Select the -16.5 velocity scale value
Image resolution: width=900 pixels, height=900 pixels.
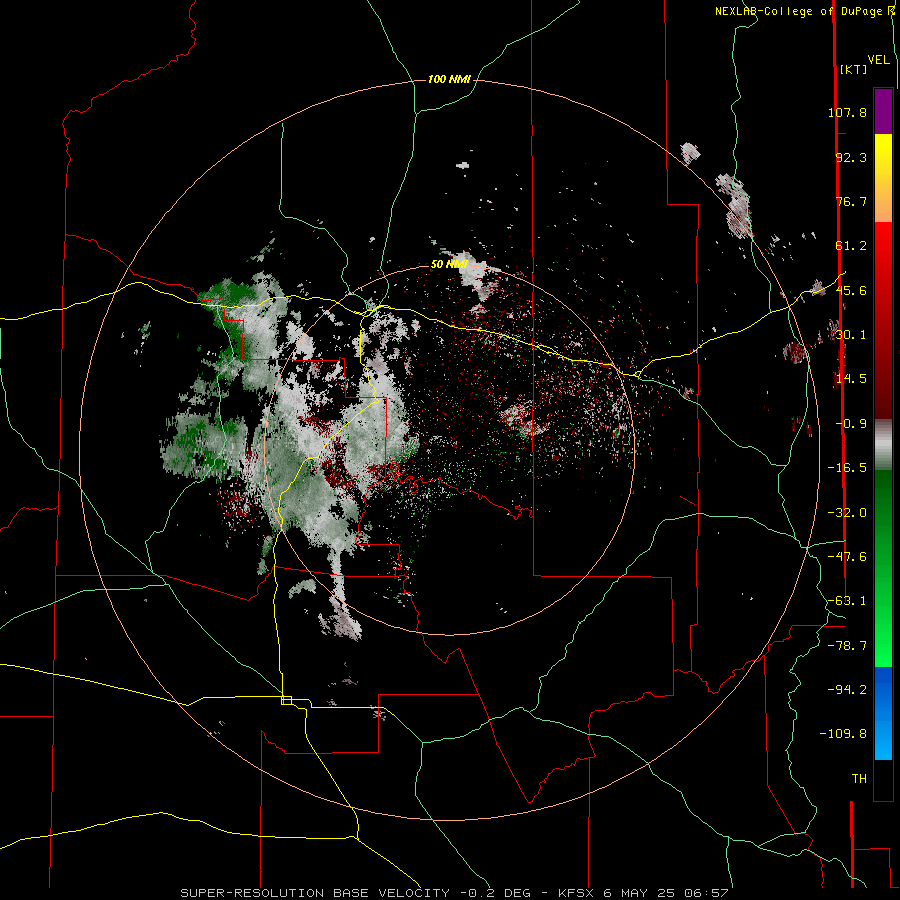point(847,468)
